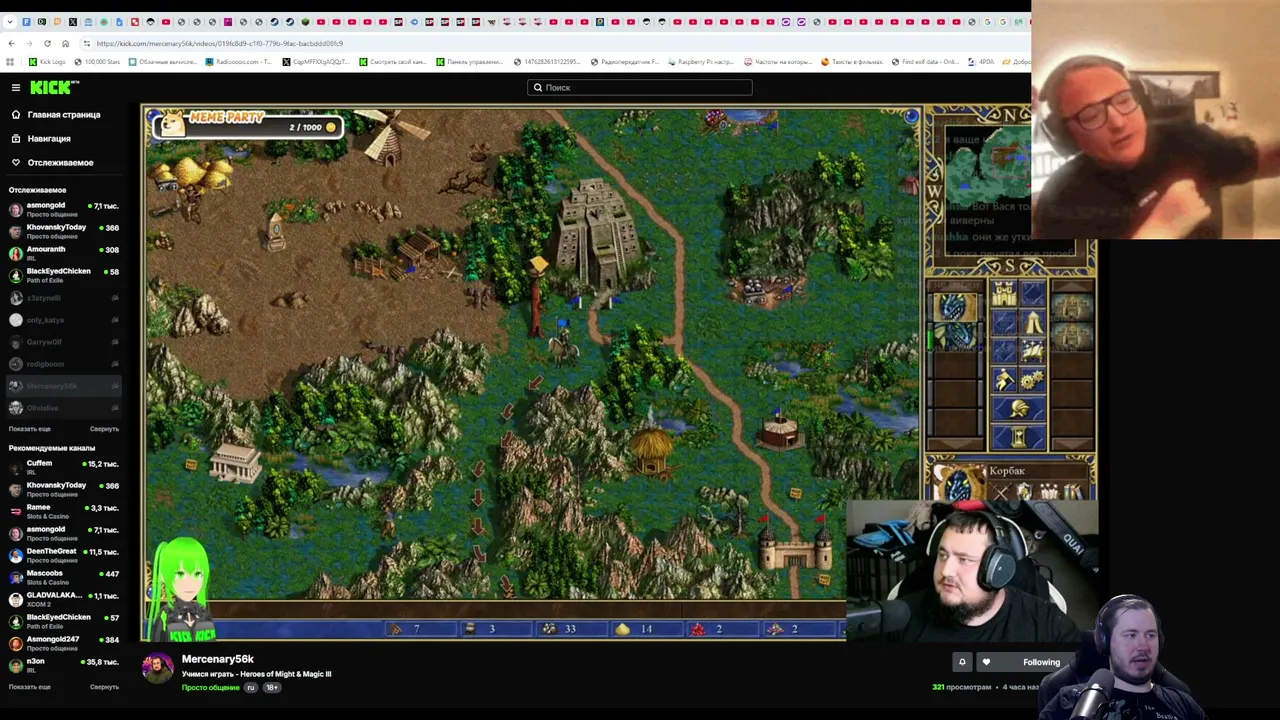Click the Meme Party coin counter

[247, 125]
